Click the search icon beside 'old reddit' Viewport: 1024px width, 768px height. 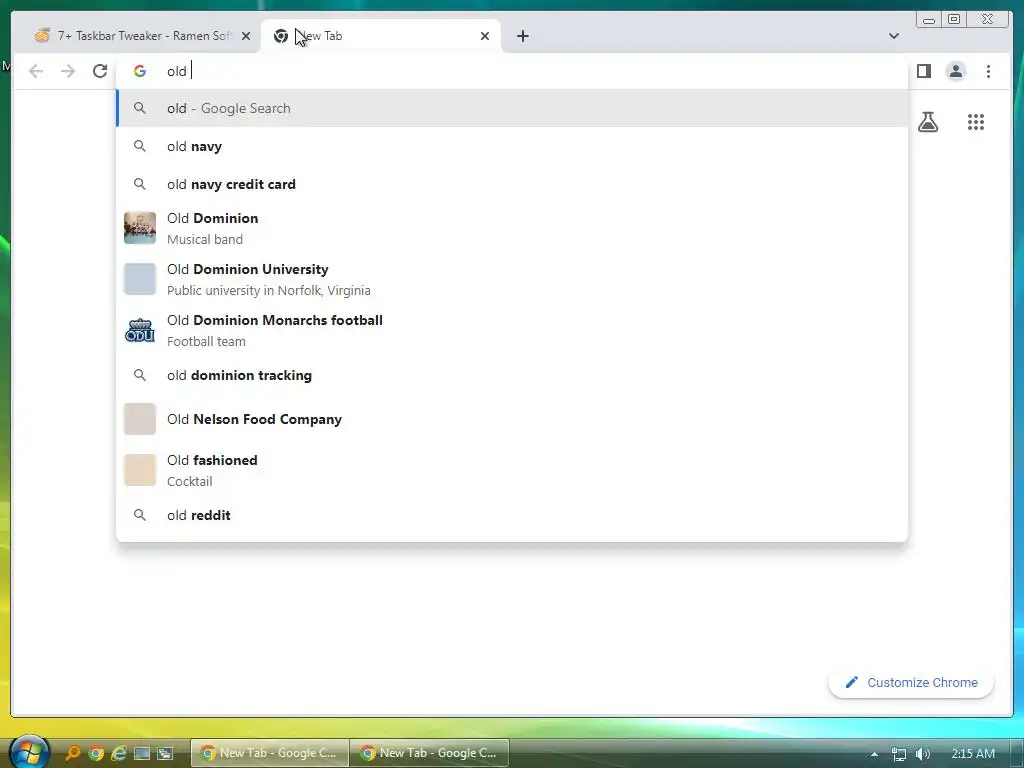[x=140, y=515]
